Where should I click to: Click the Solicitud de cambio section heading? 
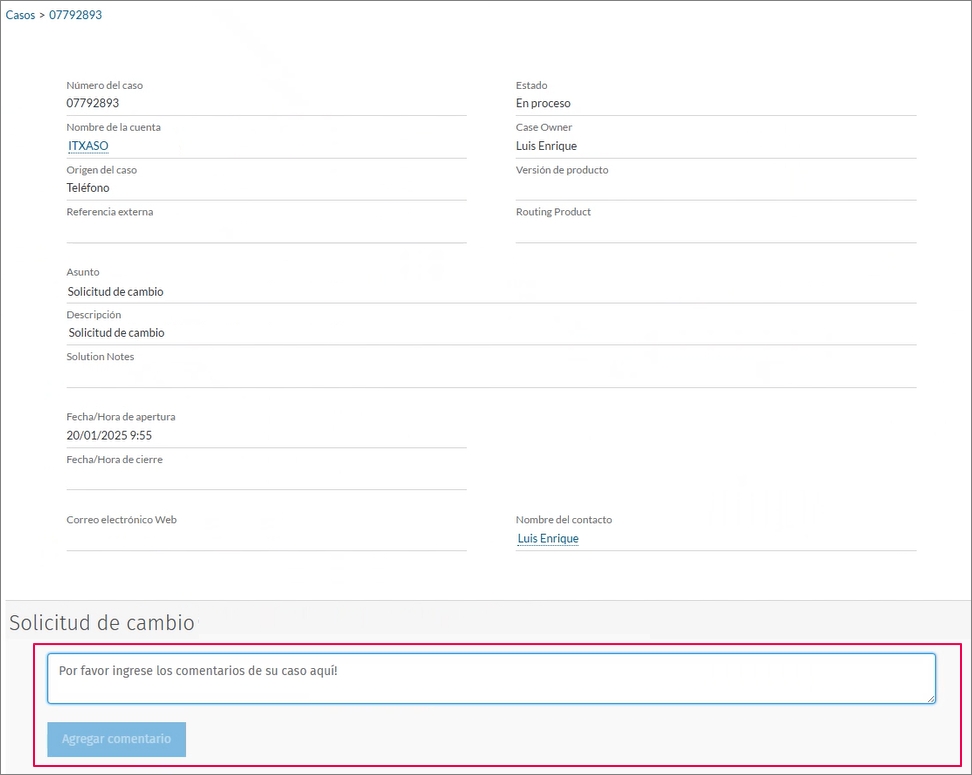[x=102, y=622]
